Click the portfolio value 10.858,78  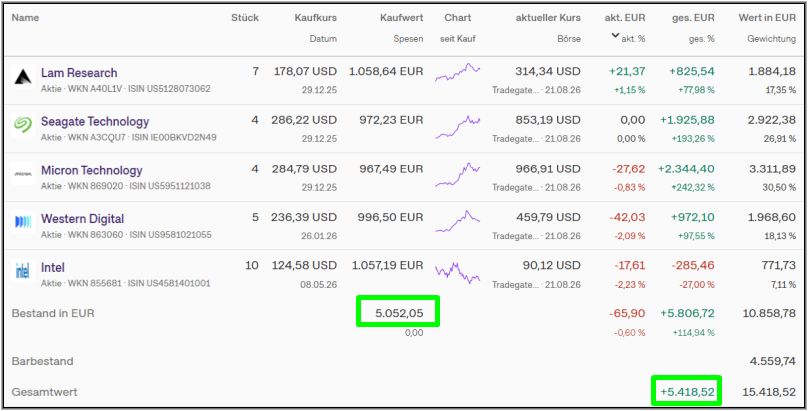pos(769,313)
